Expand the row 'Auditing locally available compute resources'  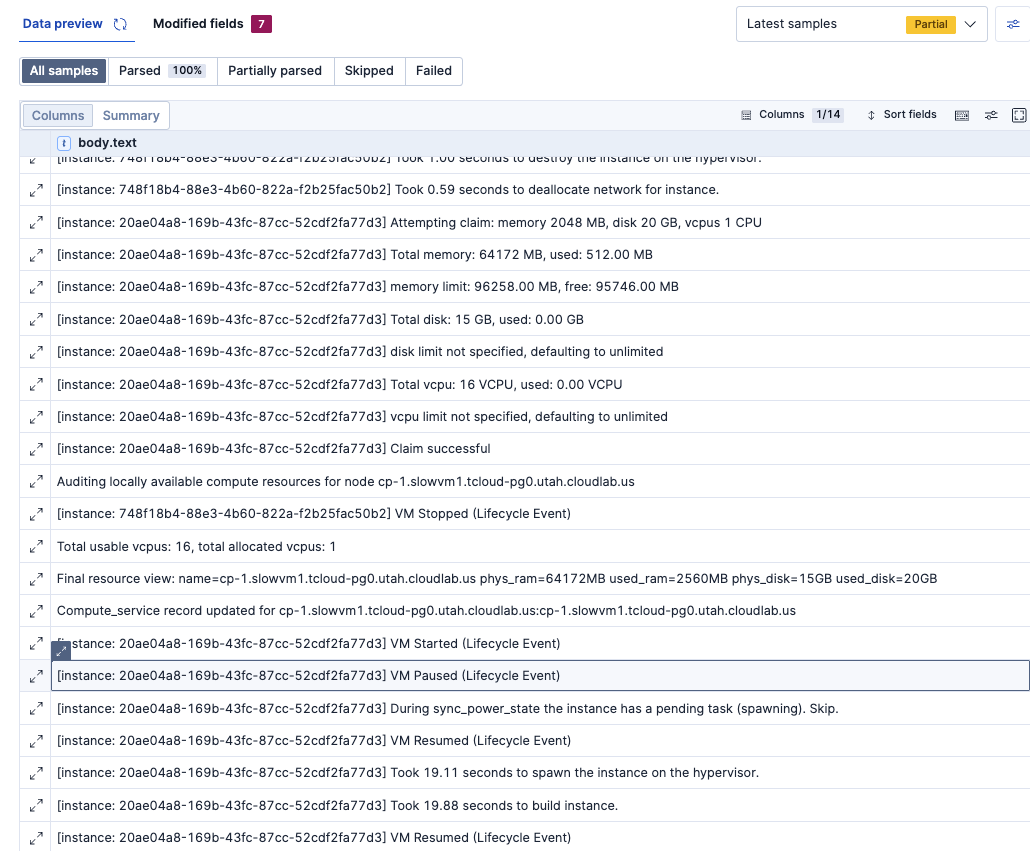[35, 482]
